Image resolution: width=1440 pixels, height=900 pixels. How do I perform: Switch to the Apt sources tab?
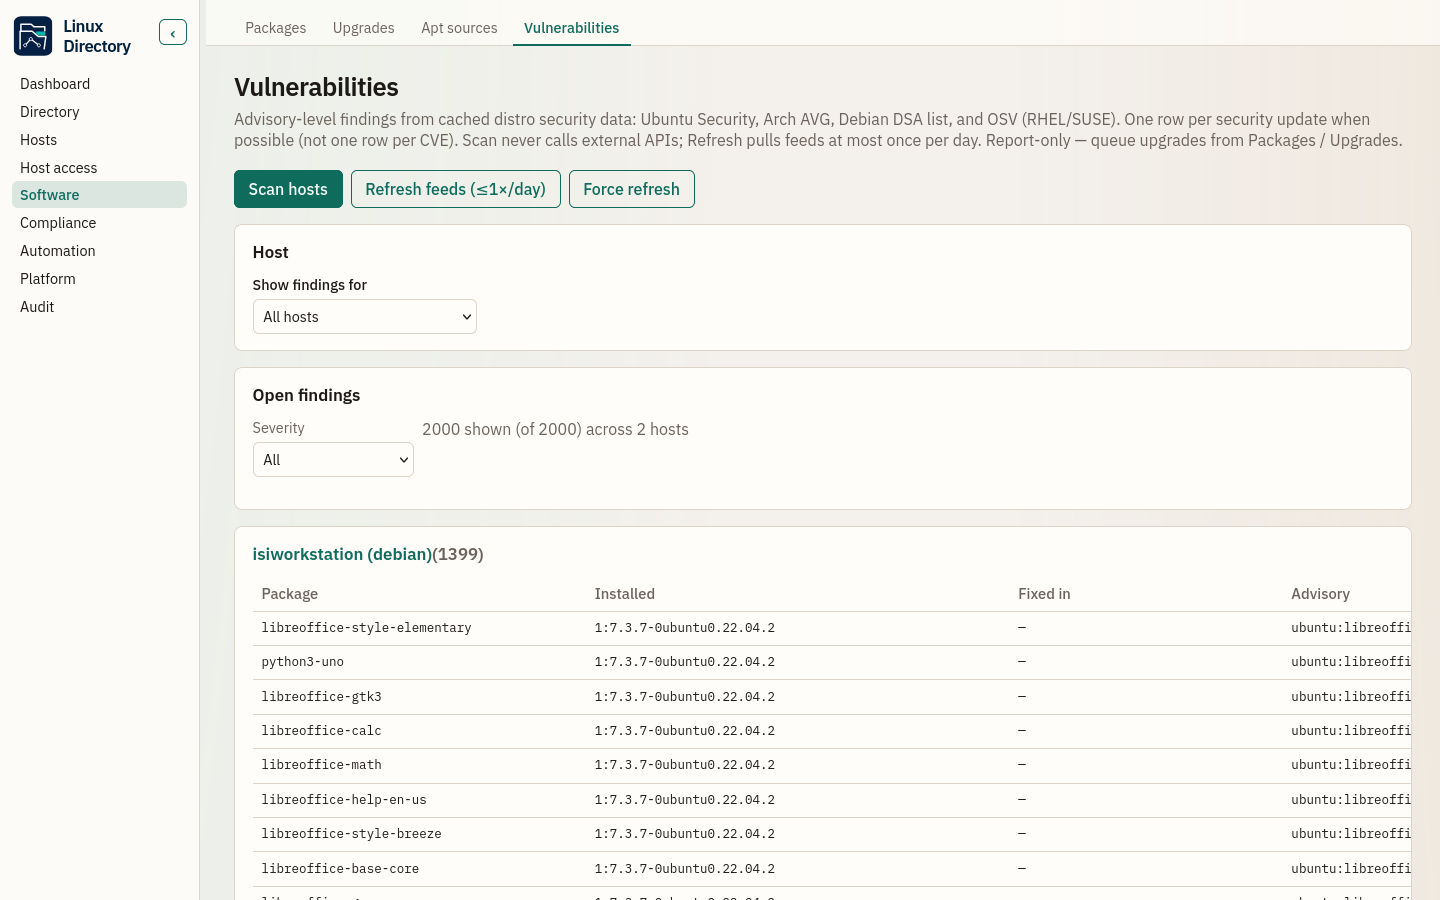[459, 28]
